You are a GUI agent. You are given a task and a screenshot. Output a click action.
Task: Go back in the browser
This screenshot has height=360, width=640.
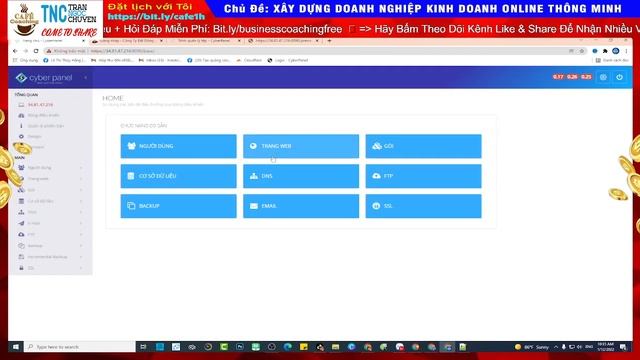pos(15,51)
